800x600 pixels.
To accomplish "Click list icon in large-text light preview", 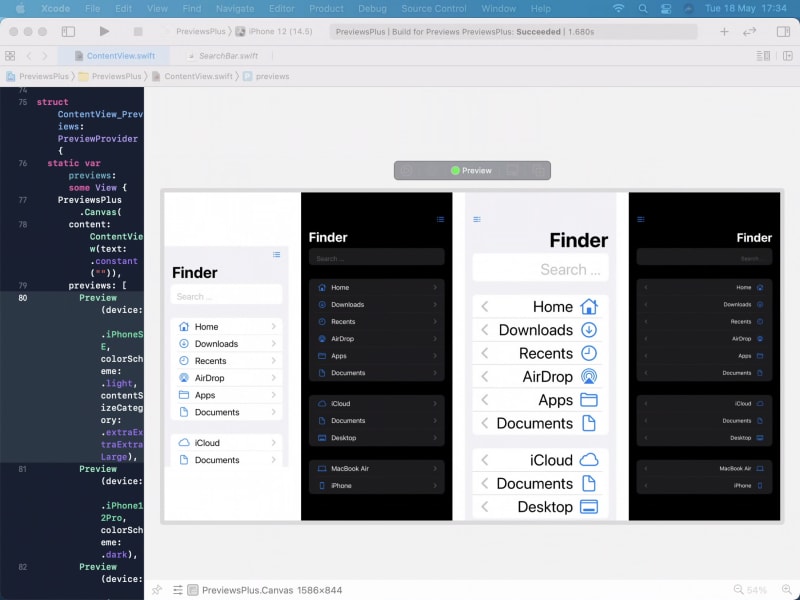I will [x=477, y=219].
